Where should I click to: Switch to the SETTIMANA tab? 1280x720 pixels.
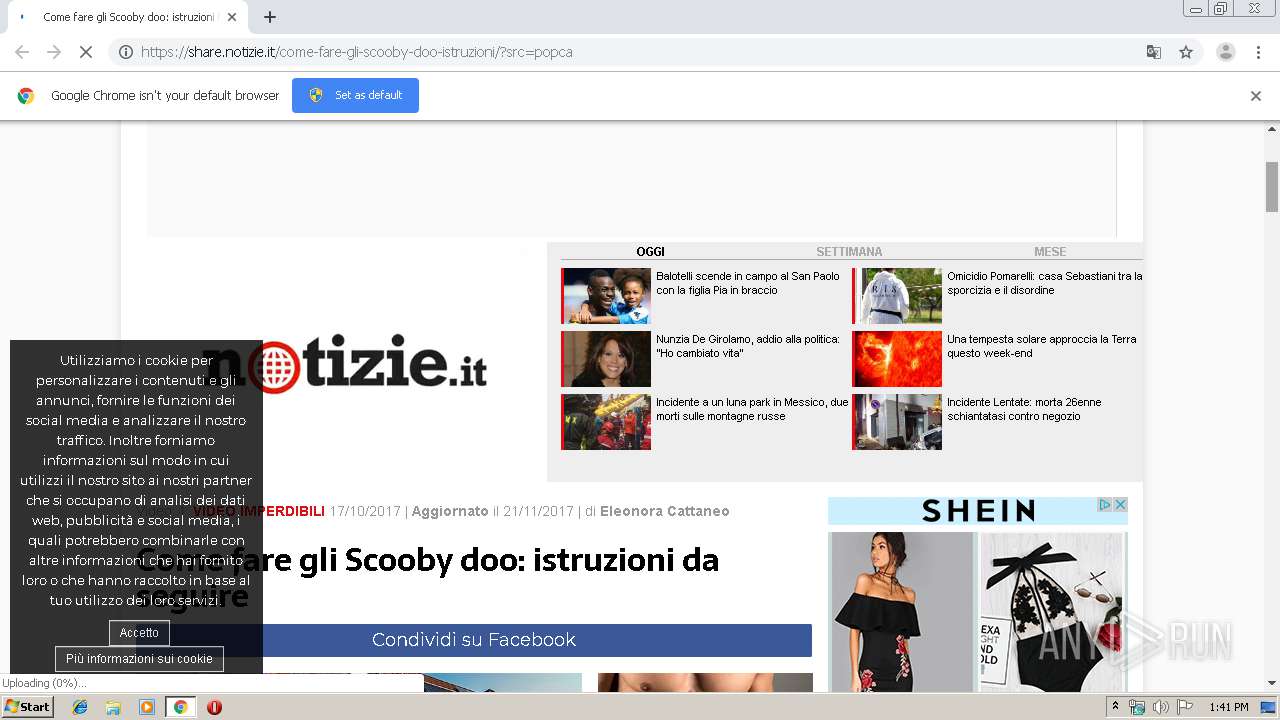(x=849, y=252)
